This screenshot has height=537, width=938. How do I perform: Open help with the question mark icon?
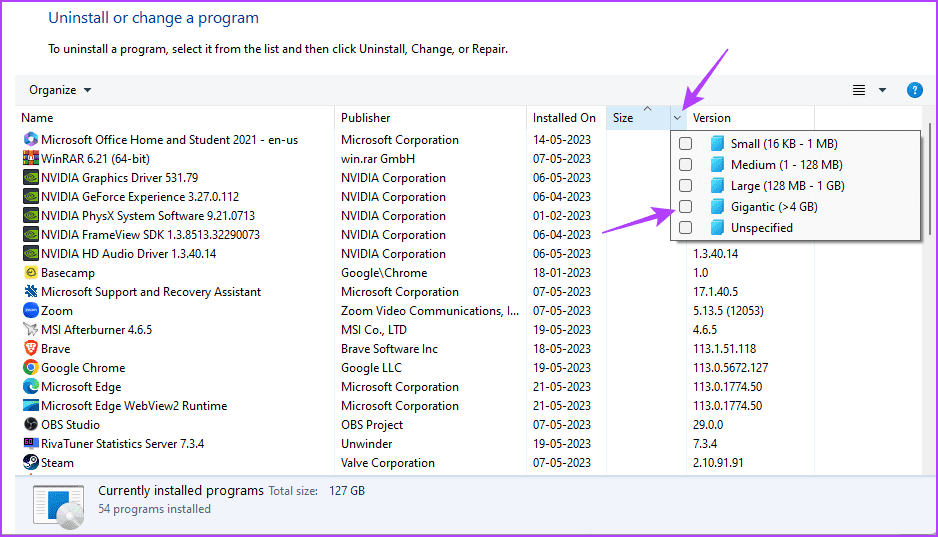coord(914,90)
